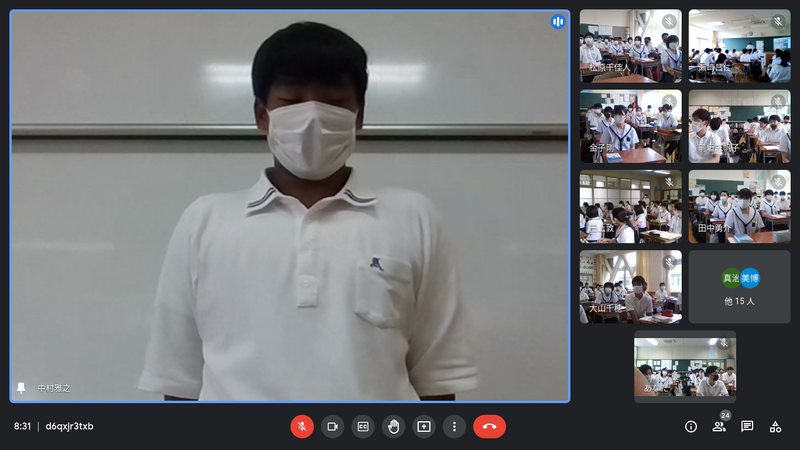800x450 pixels.
Task: Select the 田中勇介 video thumbnail
Action: [739, 206]
